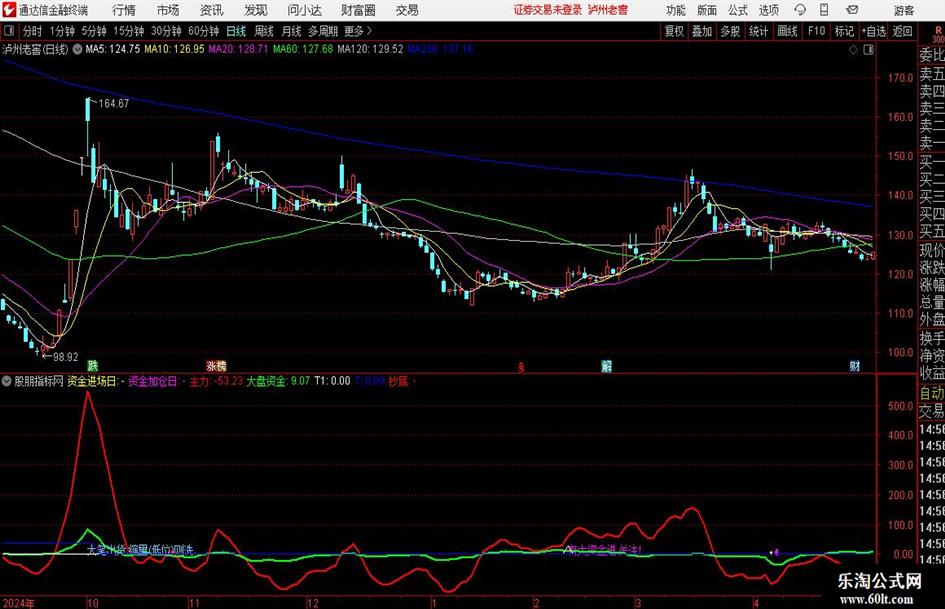
Task: Click the 大盘资金 9.07 indicator value
Action: (278, 381)
